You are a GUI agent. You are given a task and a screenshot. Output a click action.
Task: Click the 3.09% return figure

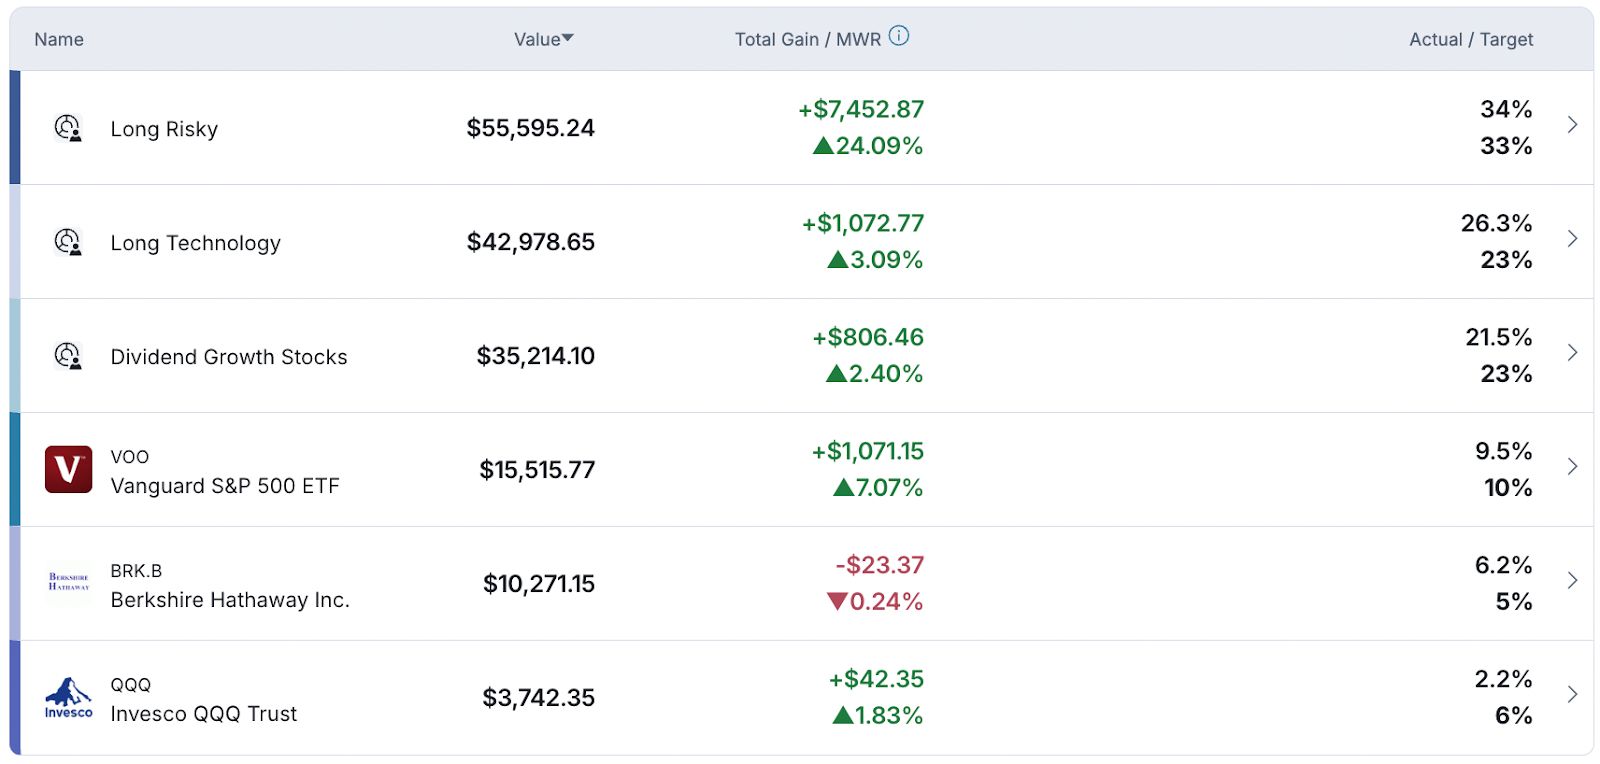875,260
